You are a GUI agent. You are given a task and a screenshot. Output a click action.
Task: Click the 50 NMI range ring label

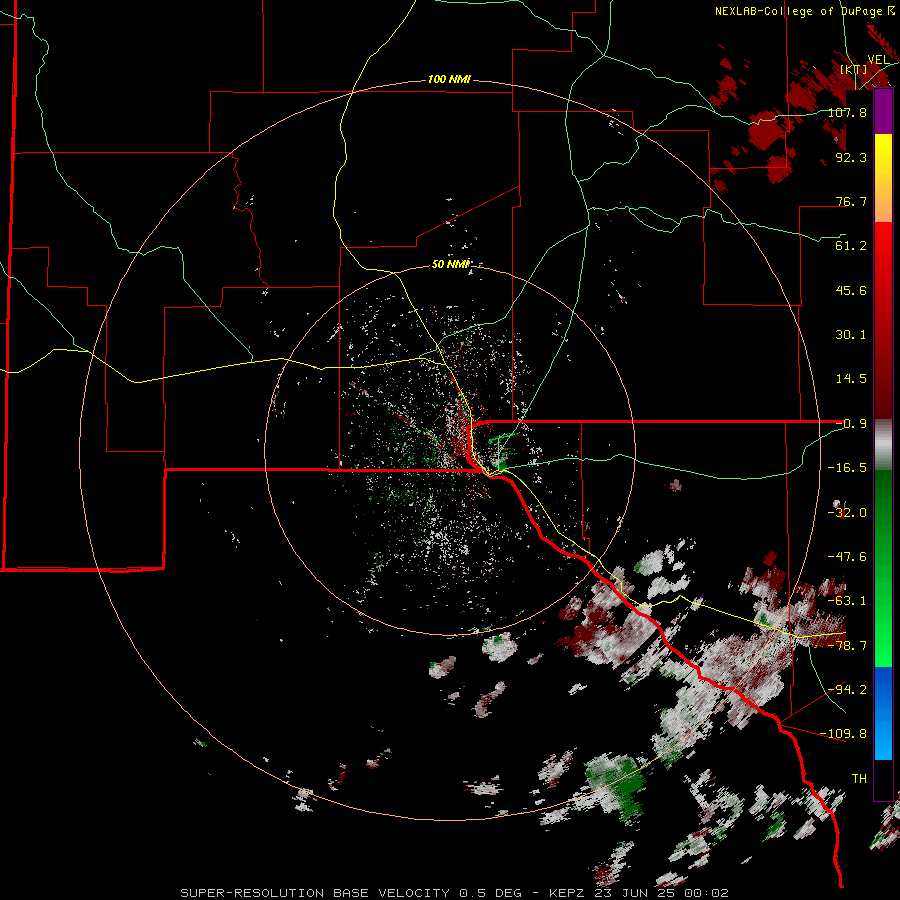451,264
